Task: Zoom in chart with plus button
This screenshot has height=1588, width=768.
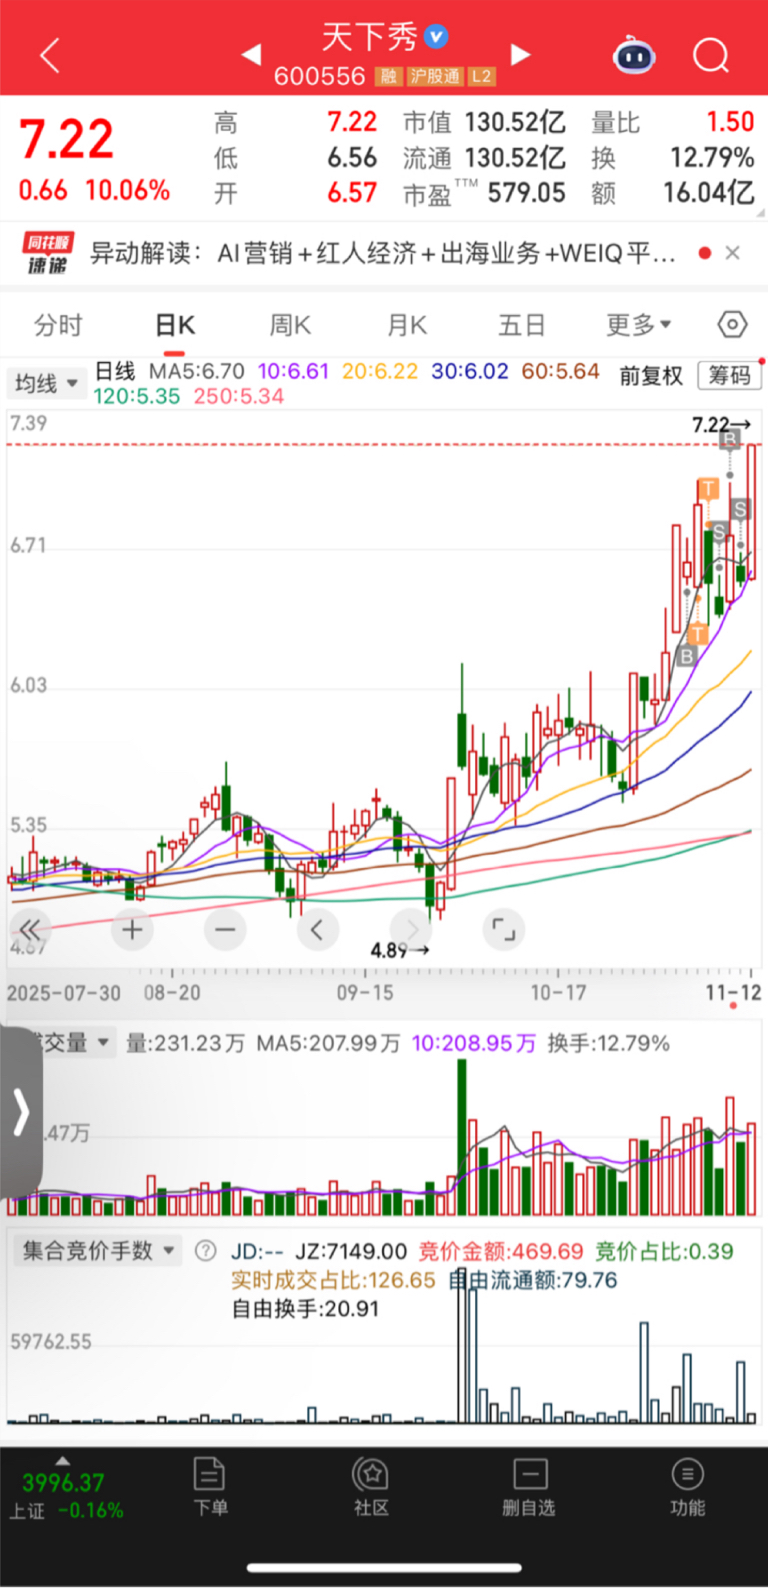Action: pos(132,930)
